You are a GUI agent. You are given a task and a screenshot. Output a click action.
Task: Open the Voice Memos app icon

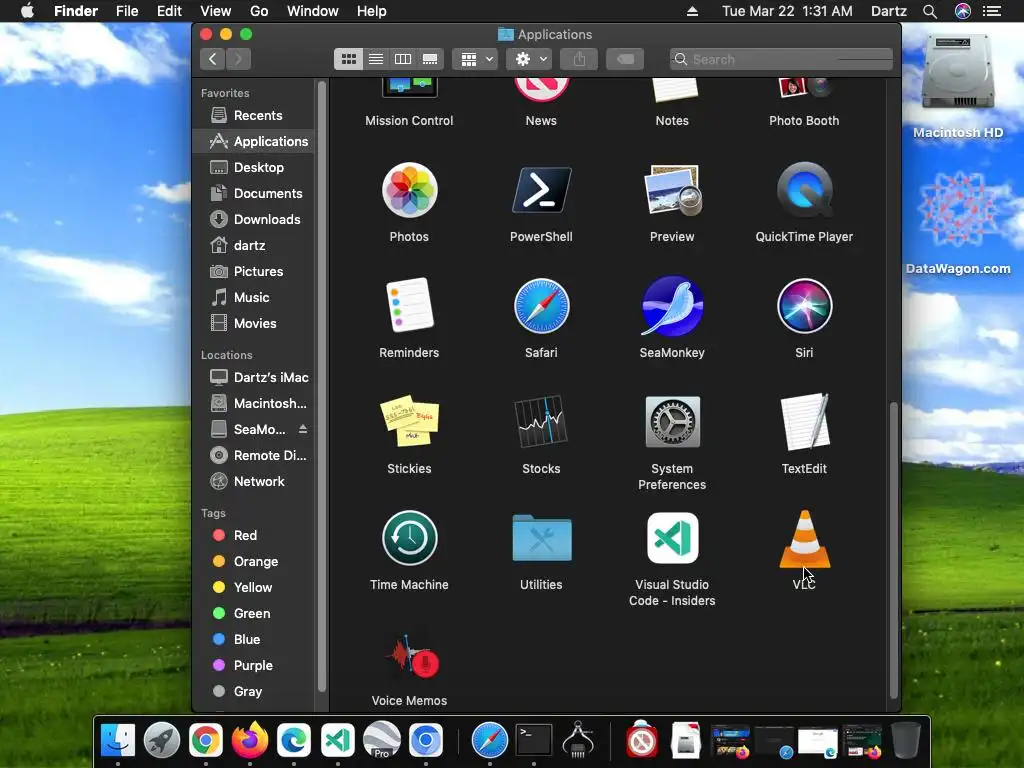coord(412,656)
